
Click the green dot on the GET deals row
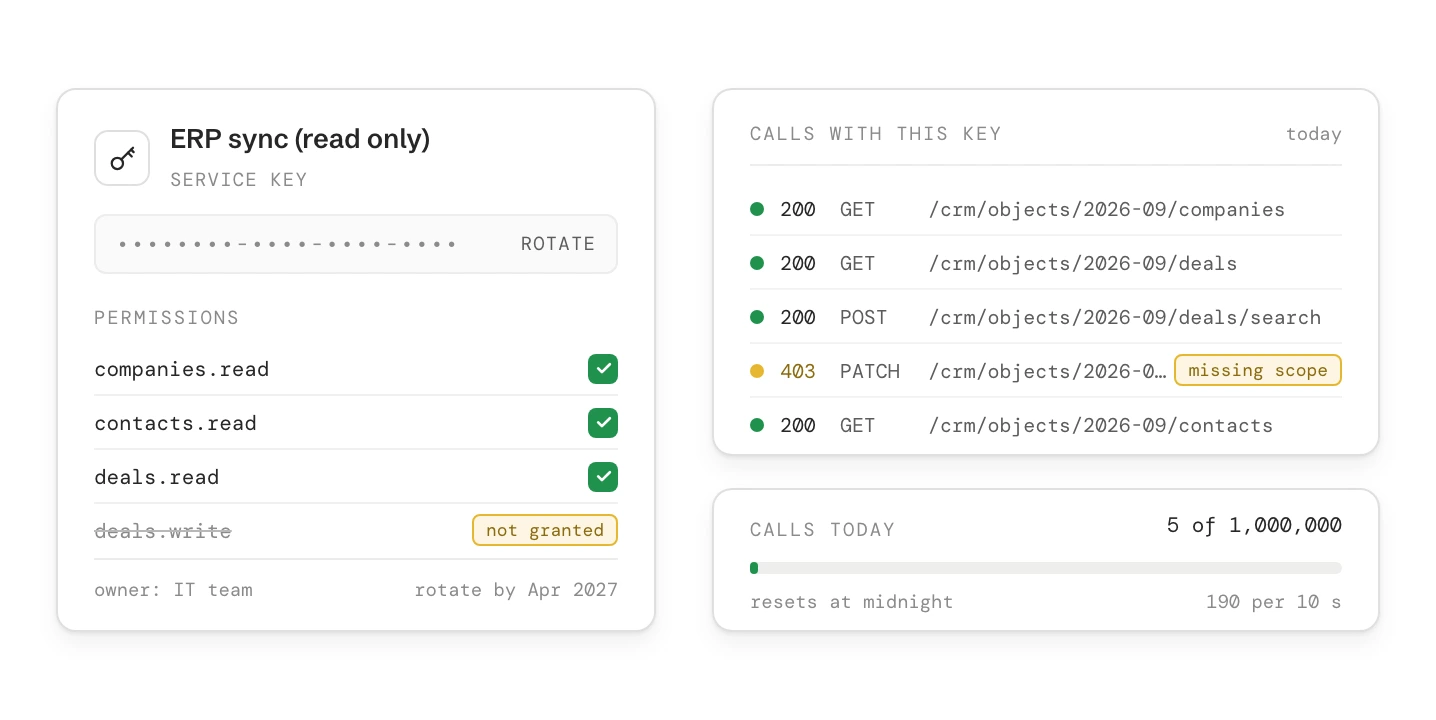(x=757, y=263)
